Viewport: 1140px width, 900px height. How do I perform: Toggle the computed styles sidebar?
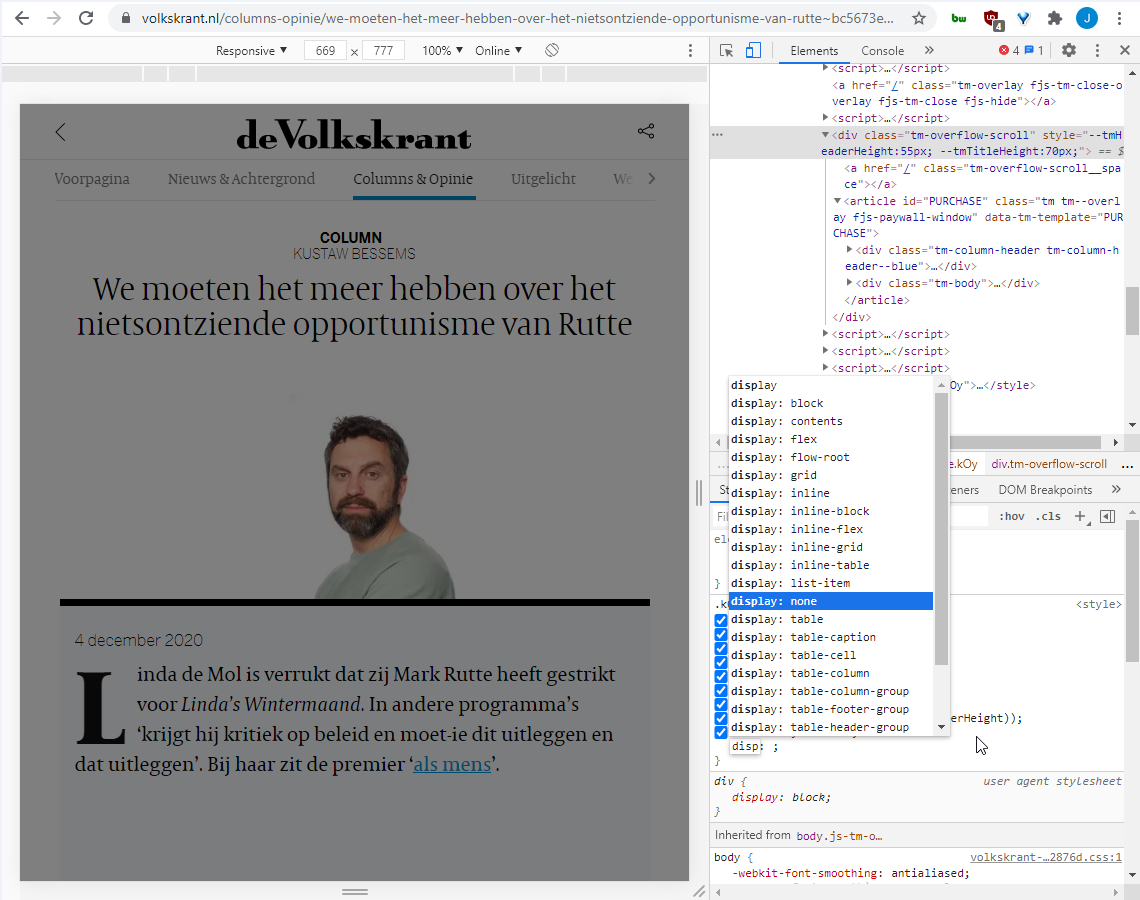coord(1107,516)
